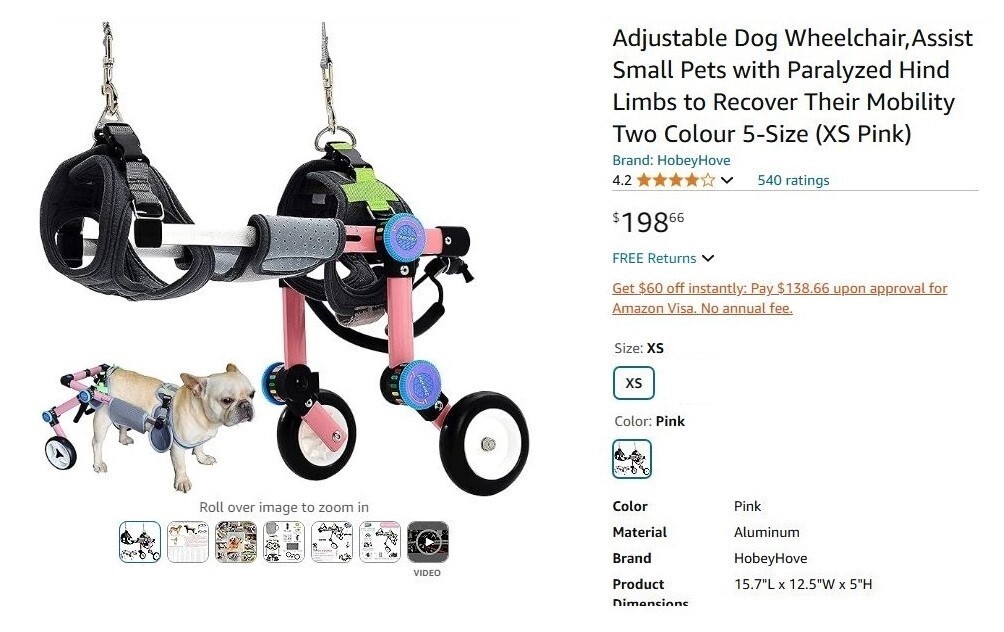
Task: Open the 540 ratings link
Action: pyautogui.click(x=793, y=181)
